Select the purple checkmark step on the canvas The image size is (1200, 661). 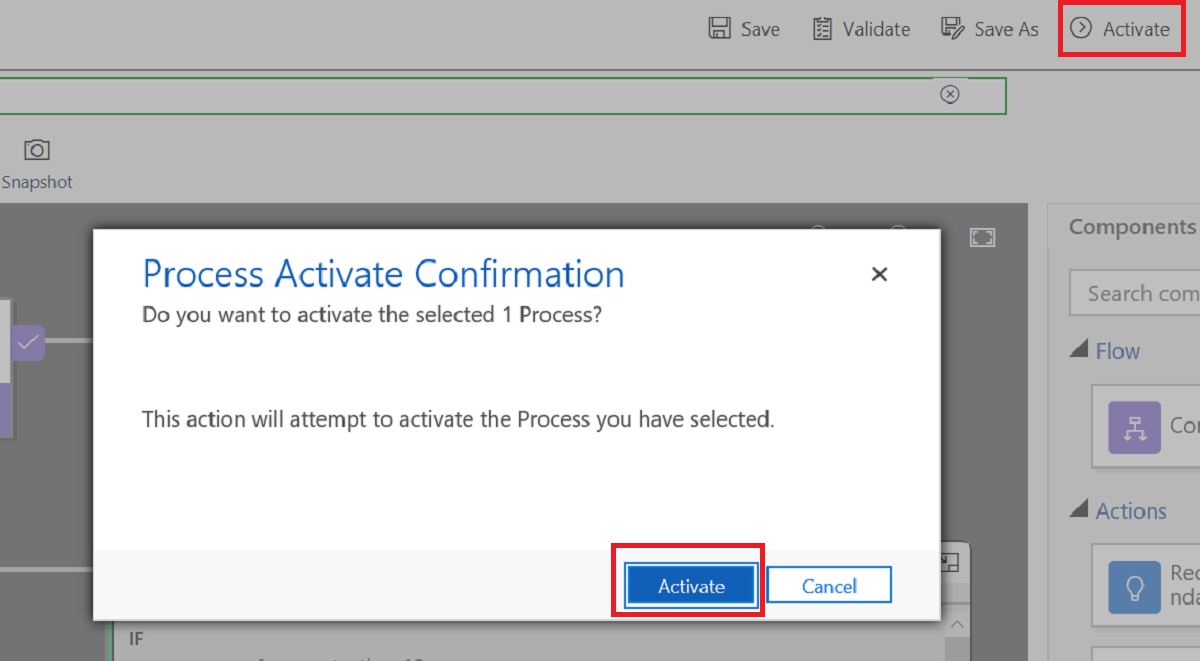pos(27,342)
